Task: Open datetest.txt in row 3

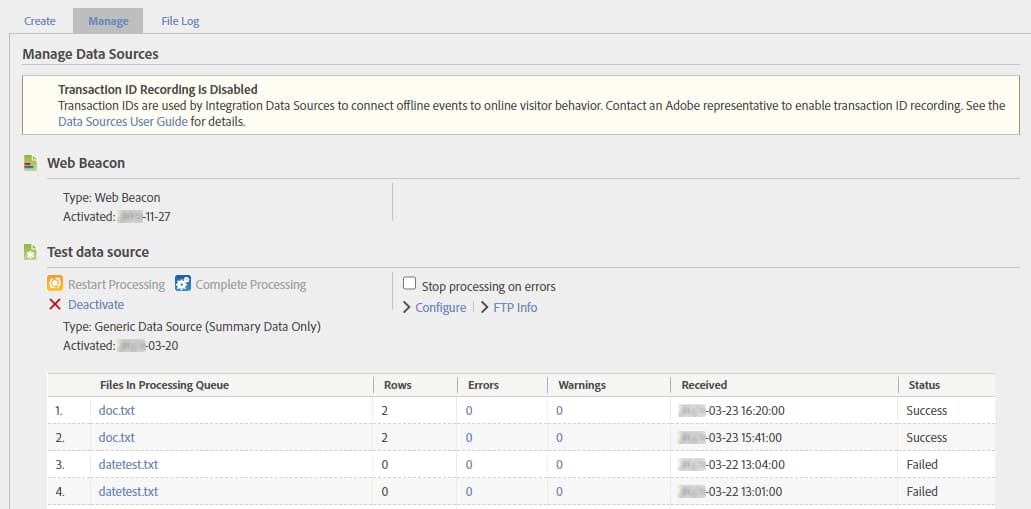Action: 128,465
